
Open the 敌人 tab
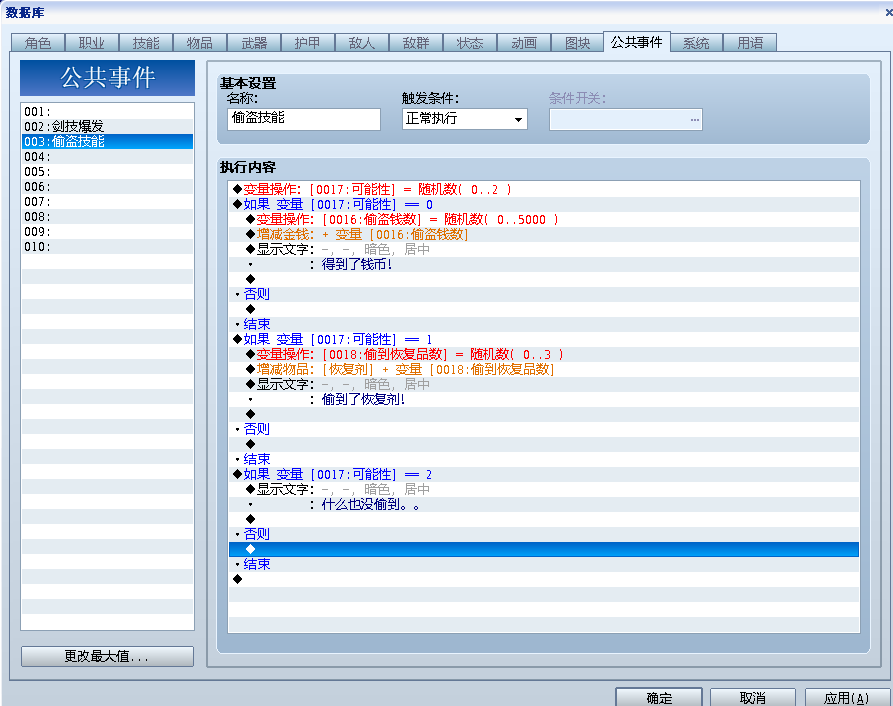[362, 43]
